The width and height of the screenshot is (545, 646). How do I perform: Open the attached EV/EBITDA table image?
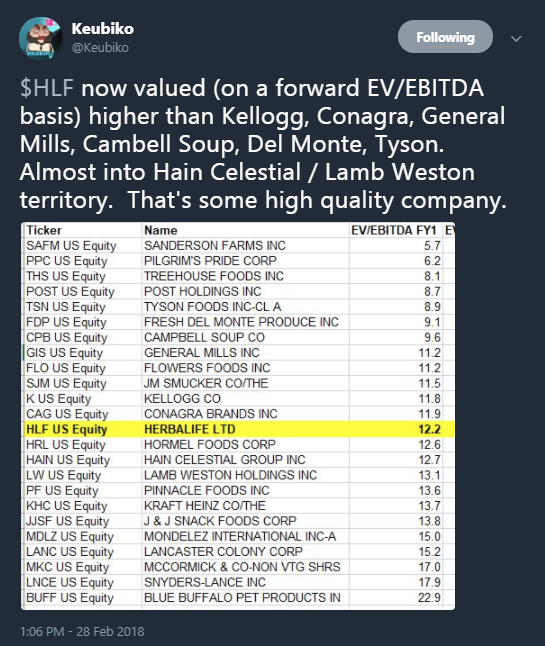[238, 416]
